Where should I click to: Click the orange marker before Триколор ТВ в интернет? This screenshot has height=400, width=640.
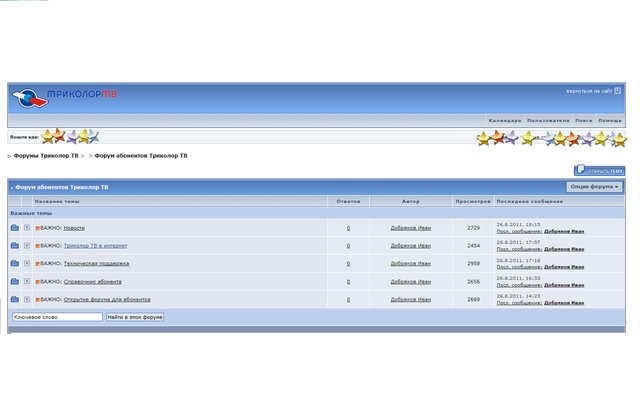[x=38, y=246]
